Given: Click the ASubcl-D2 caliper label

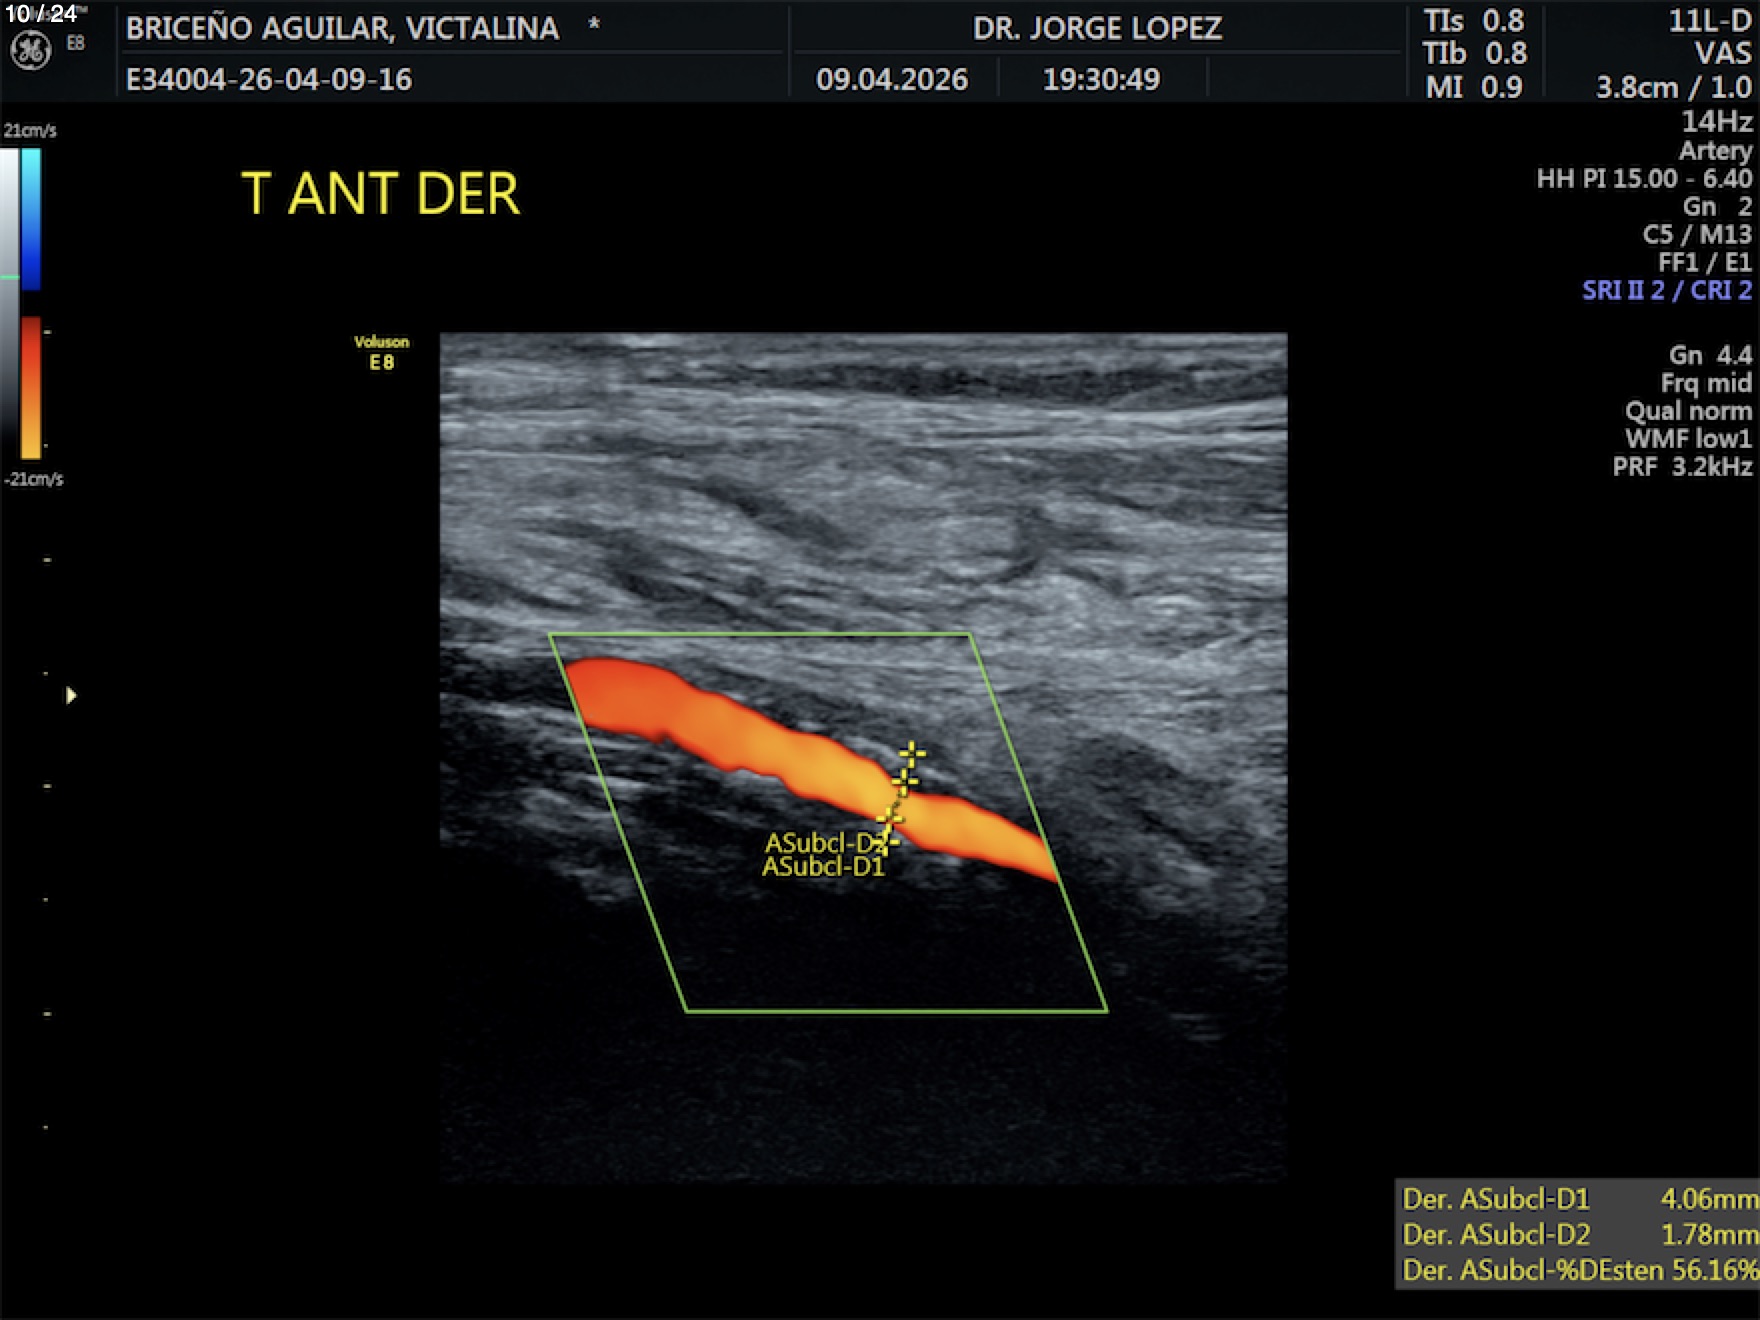Looking at the screenshot, I should [821, 843].
